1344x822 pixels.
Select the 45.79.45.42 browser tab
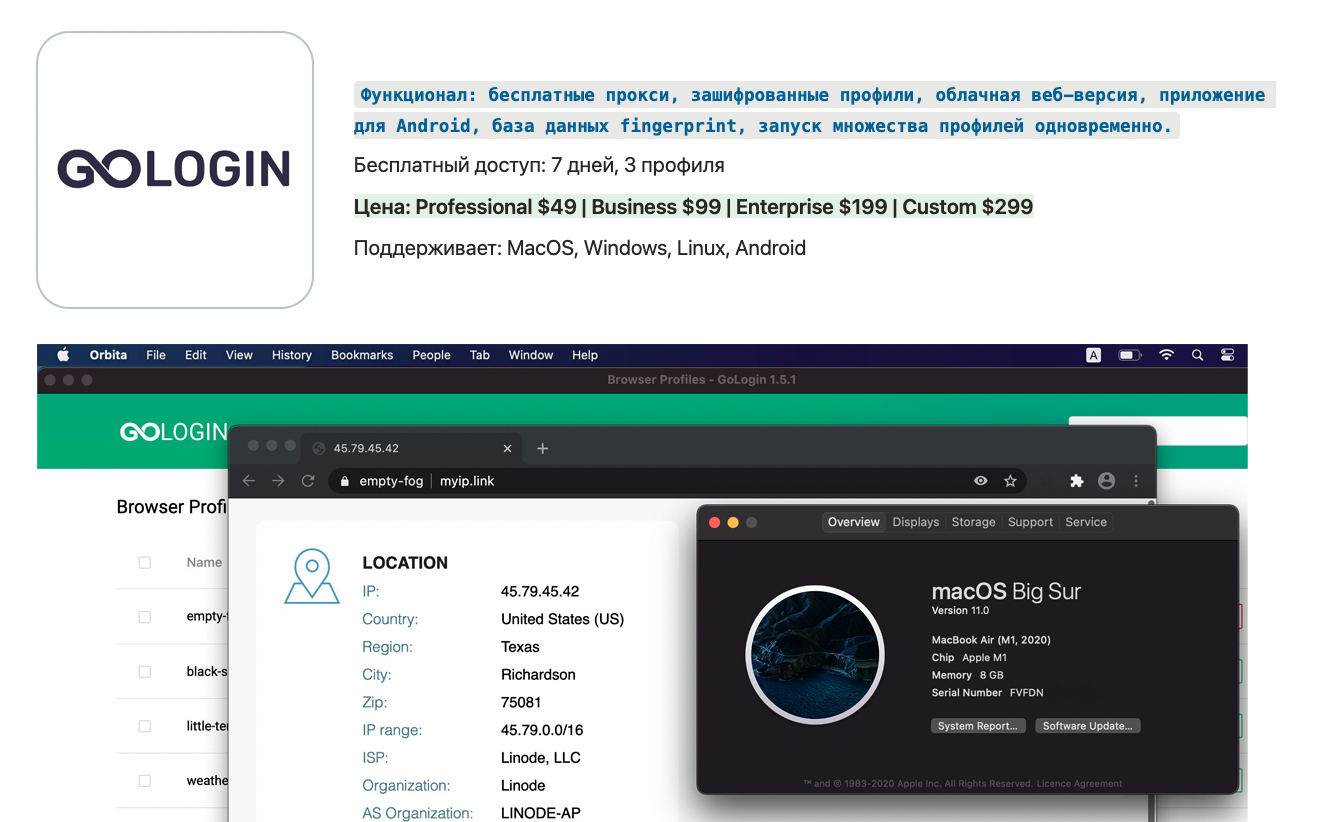click(x=413, y=448)
